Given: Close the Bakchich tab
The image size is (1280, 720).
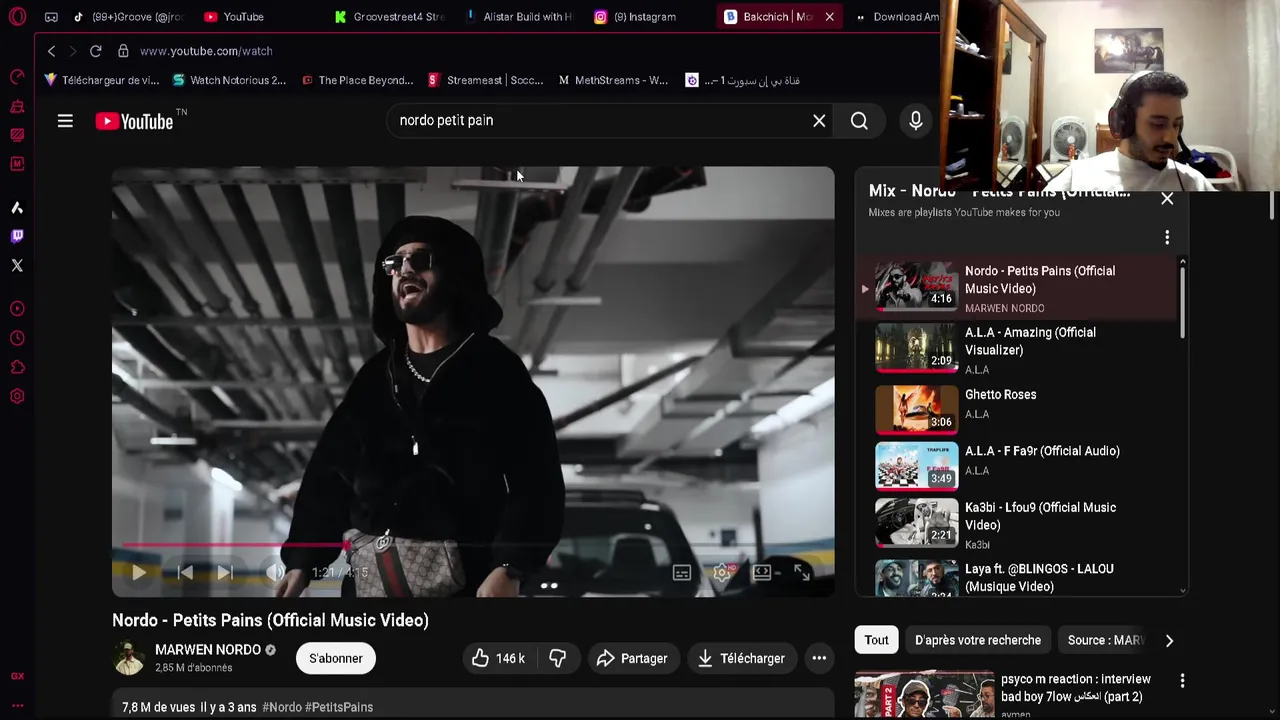Looking at the screenshot, I should tap(829, 17).
